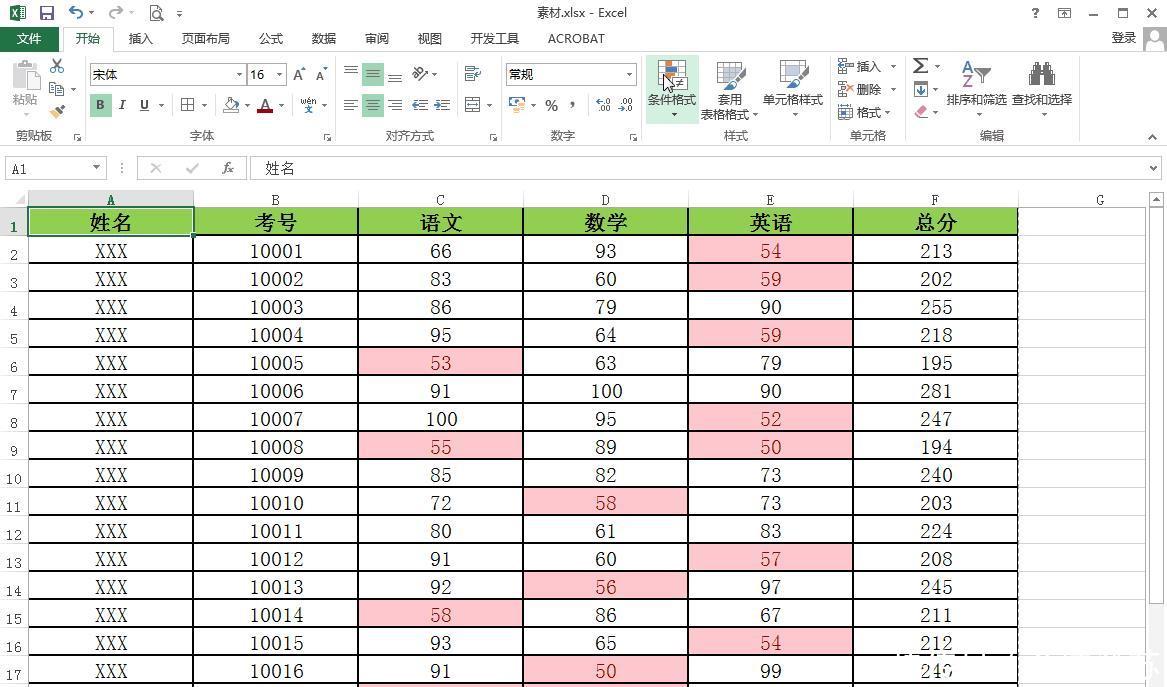Click the Save icon in quick access toolbar
The height and width of the screenshot is (687, 1167).
[47, 13]
